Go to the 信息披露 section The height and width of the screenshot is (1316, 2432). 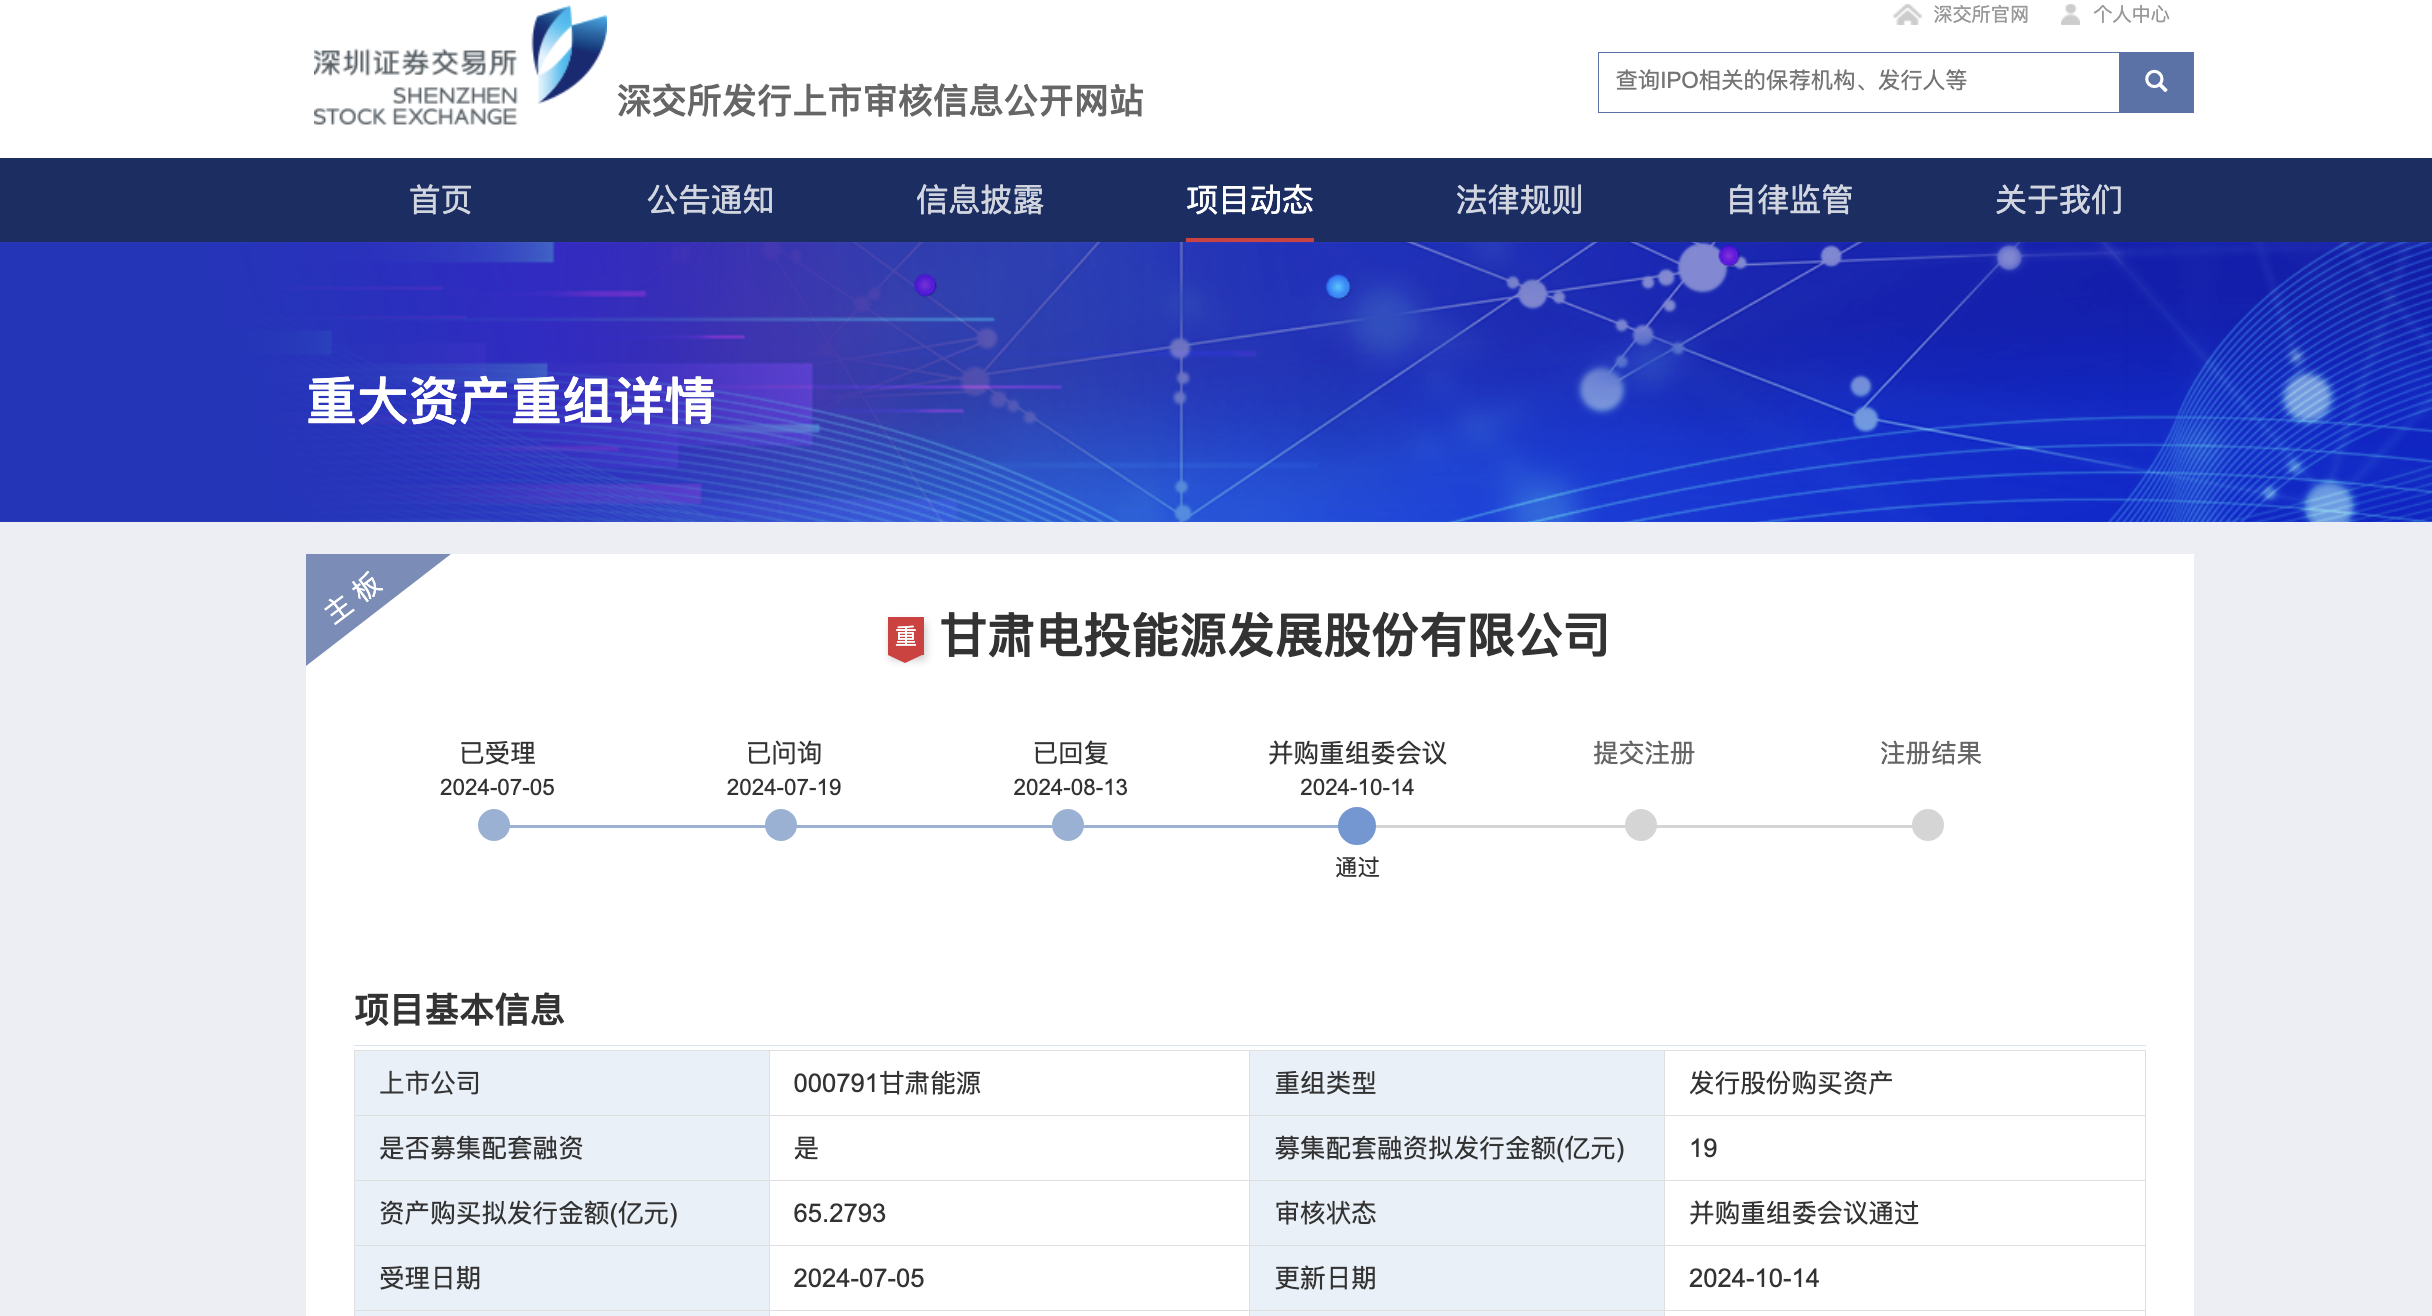980,200
